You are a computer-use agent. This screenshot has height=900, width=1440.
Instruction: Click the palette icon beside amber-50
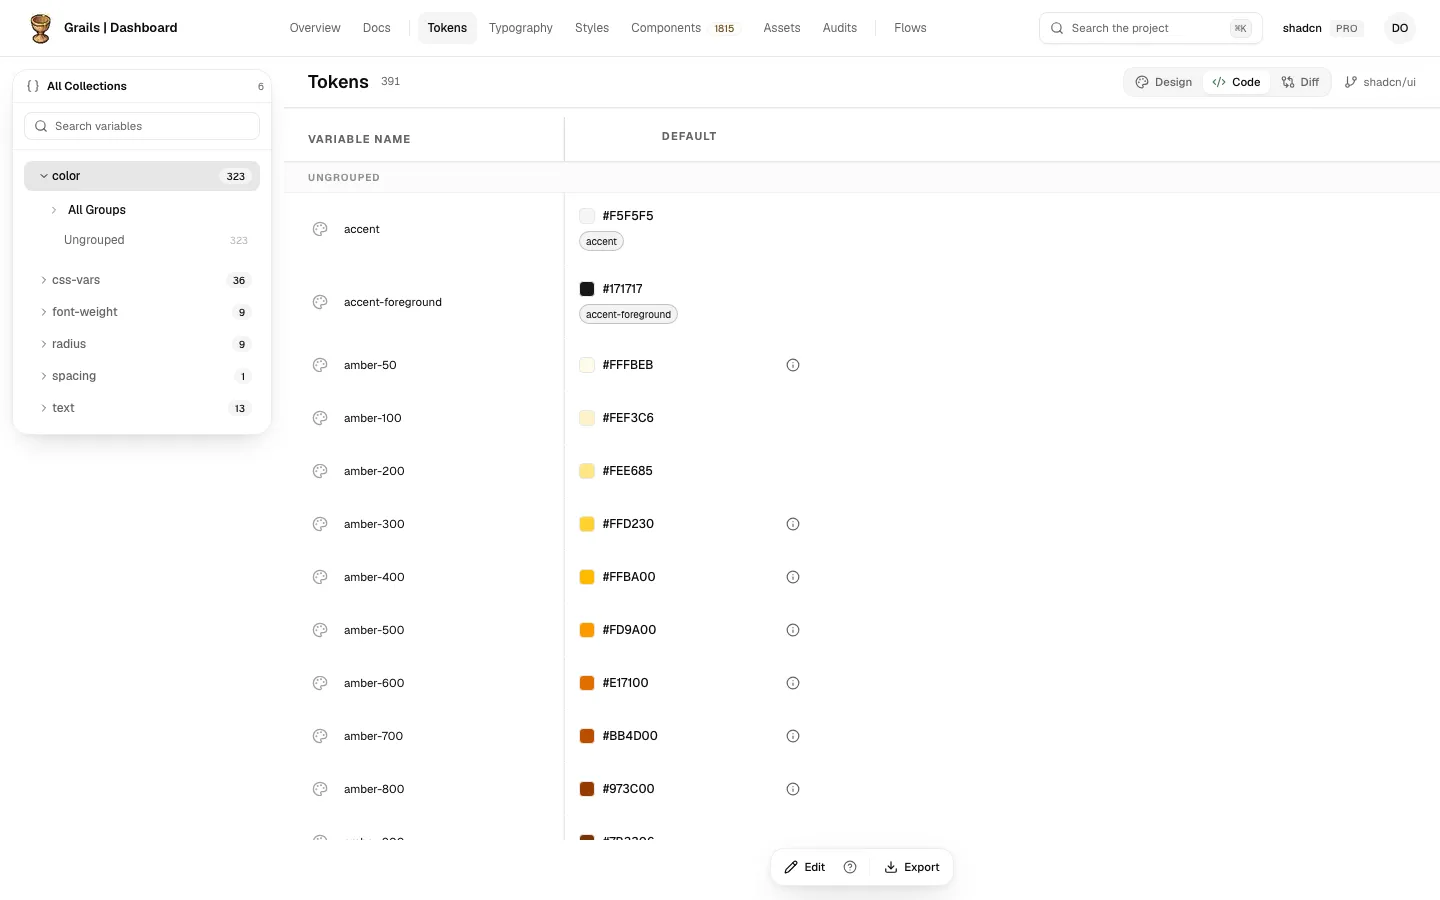pos(320,365)
